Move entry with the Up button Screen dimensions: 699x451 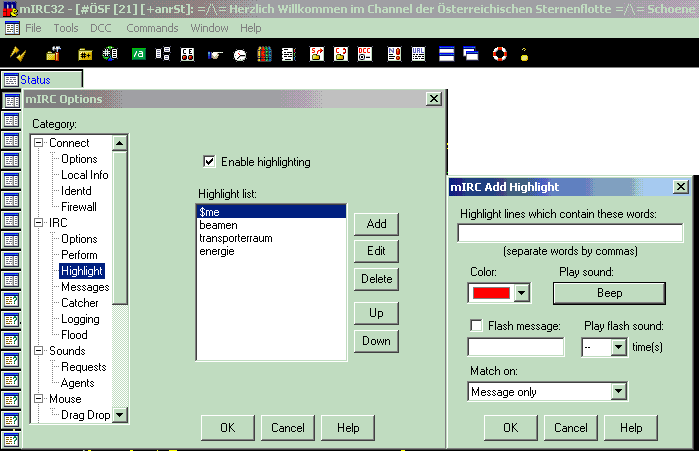[x=376, y=313]
